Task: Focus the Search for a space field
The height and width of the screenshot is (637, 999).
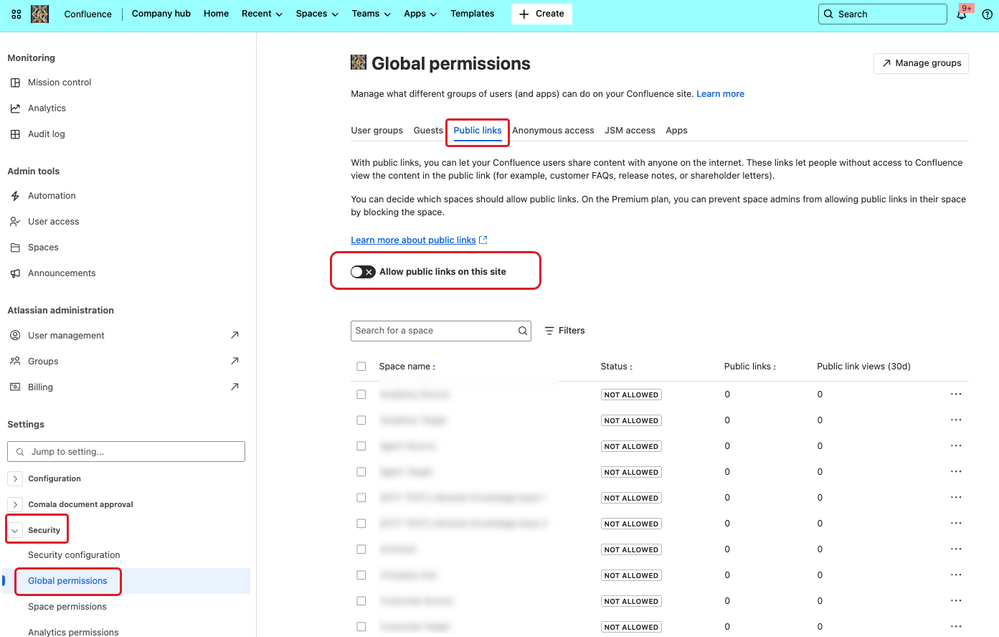Action: point(441,331)
